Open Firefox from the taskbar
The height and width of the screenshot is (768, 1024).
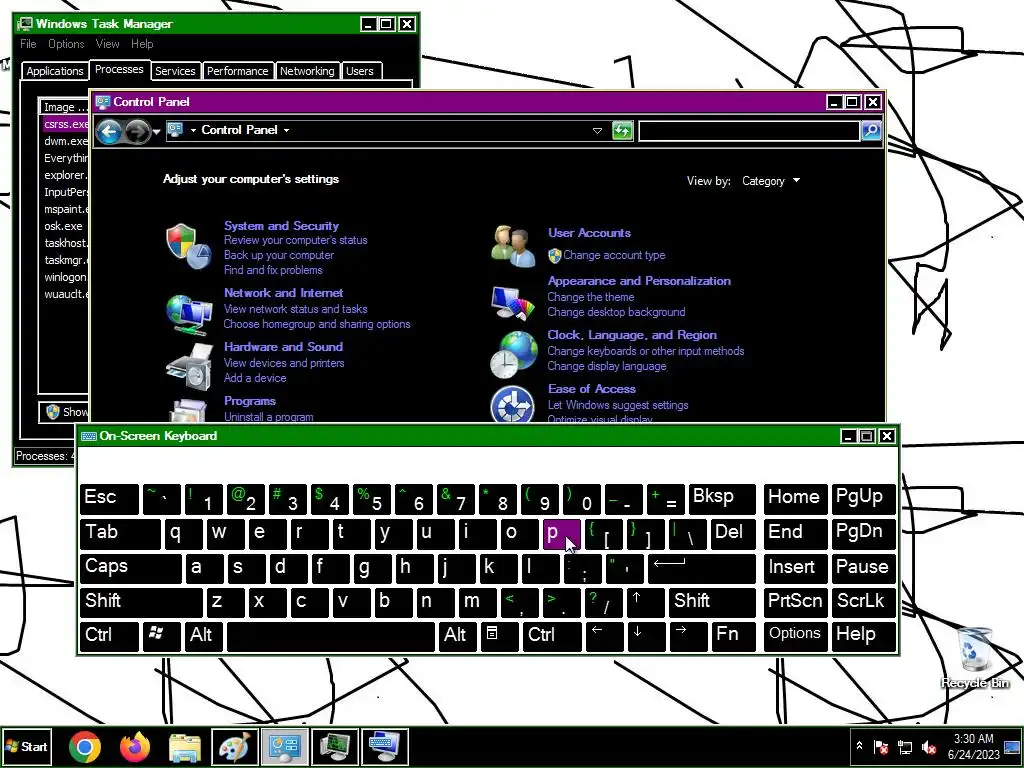click(x=135, y=746)
